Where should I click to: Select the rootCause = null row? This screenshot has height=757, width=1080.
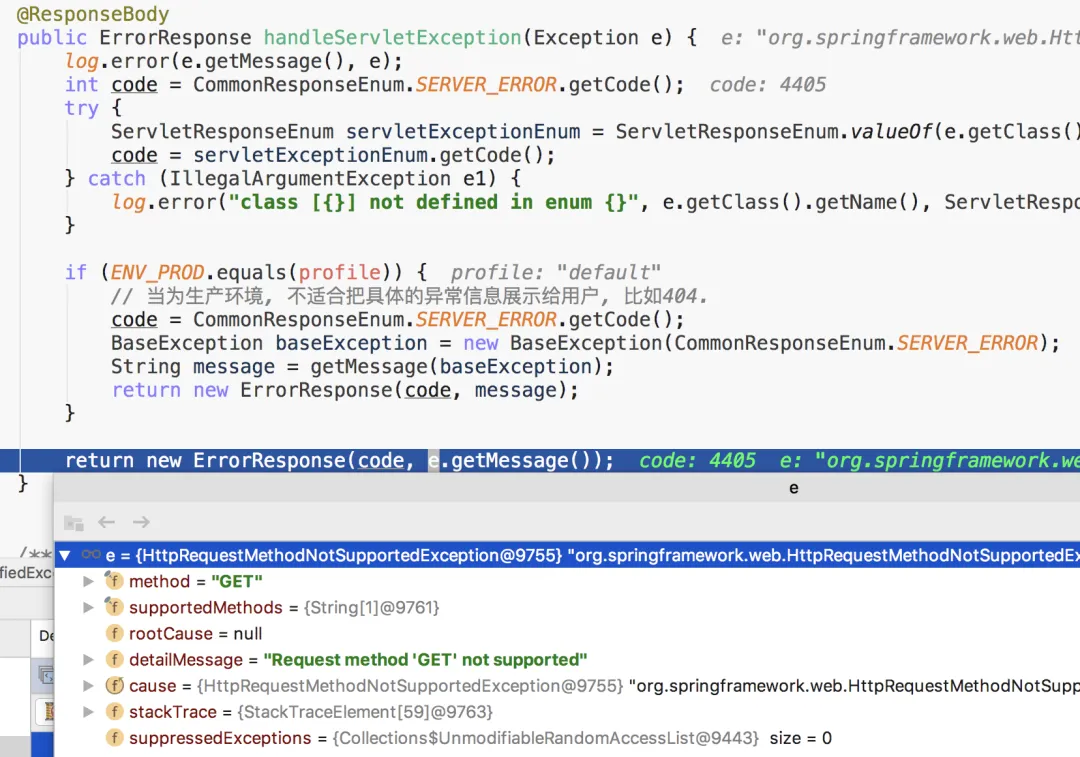(567, 634)
